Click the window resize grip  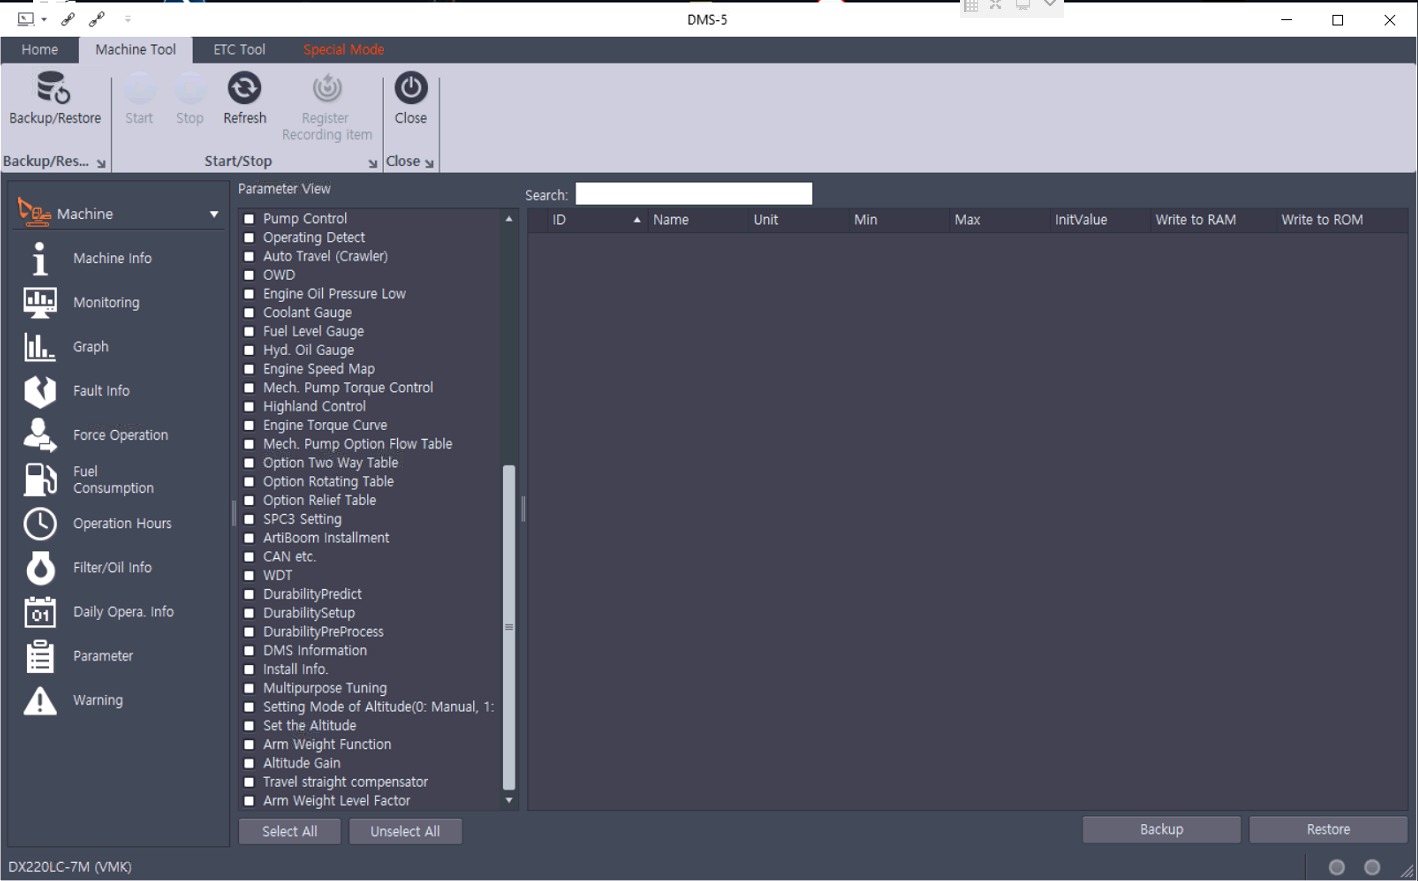coord(1407,871)
